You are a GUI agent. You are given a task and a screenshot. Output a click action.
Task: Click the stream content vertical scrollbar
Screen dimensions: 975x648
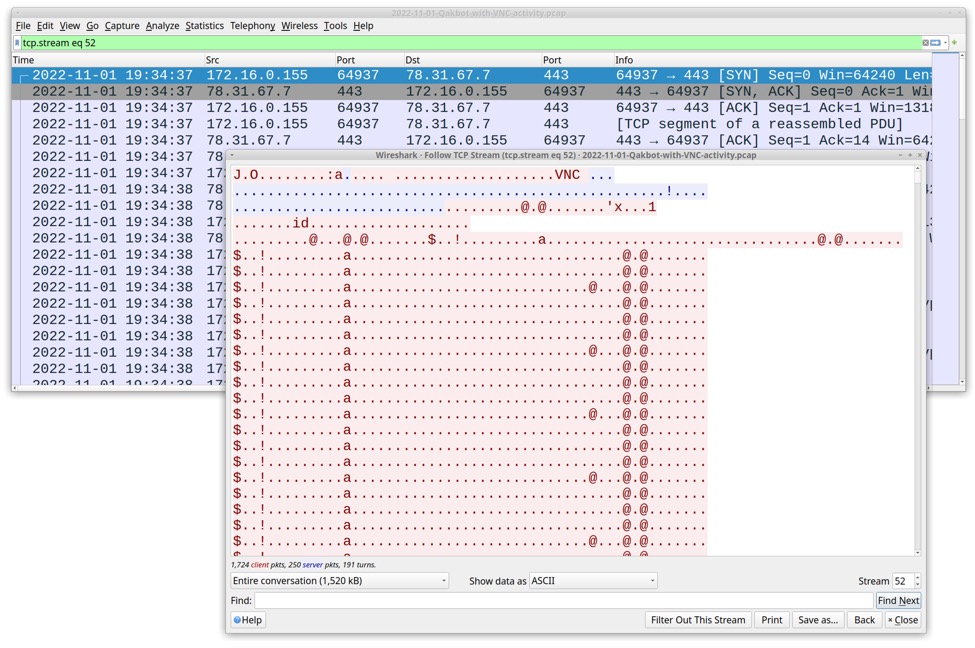(918, 361)
